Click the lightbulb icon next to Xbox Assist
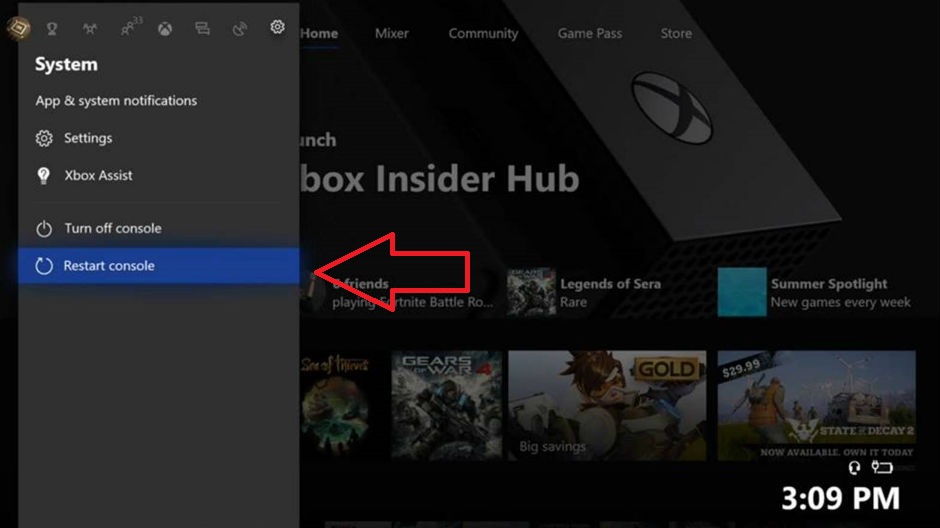This screenshot has width=940, height=528. pyautogui.click(x=44, y=176)
